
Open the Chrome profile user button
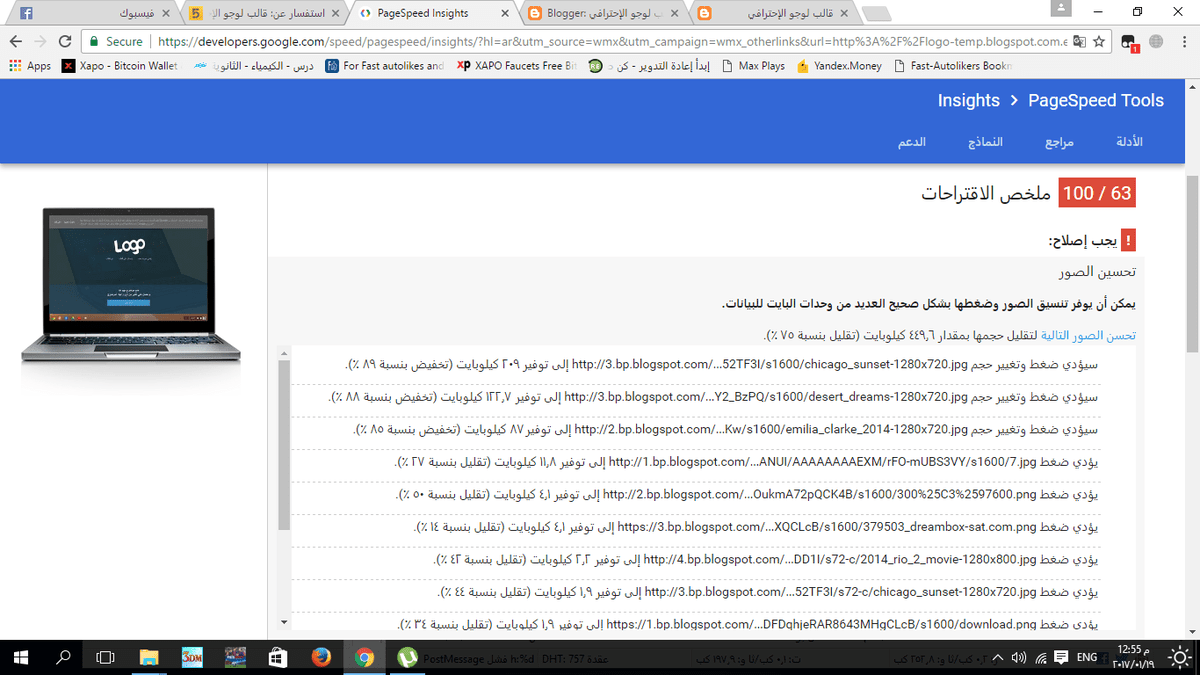tap(1063, 9)
